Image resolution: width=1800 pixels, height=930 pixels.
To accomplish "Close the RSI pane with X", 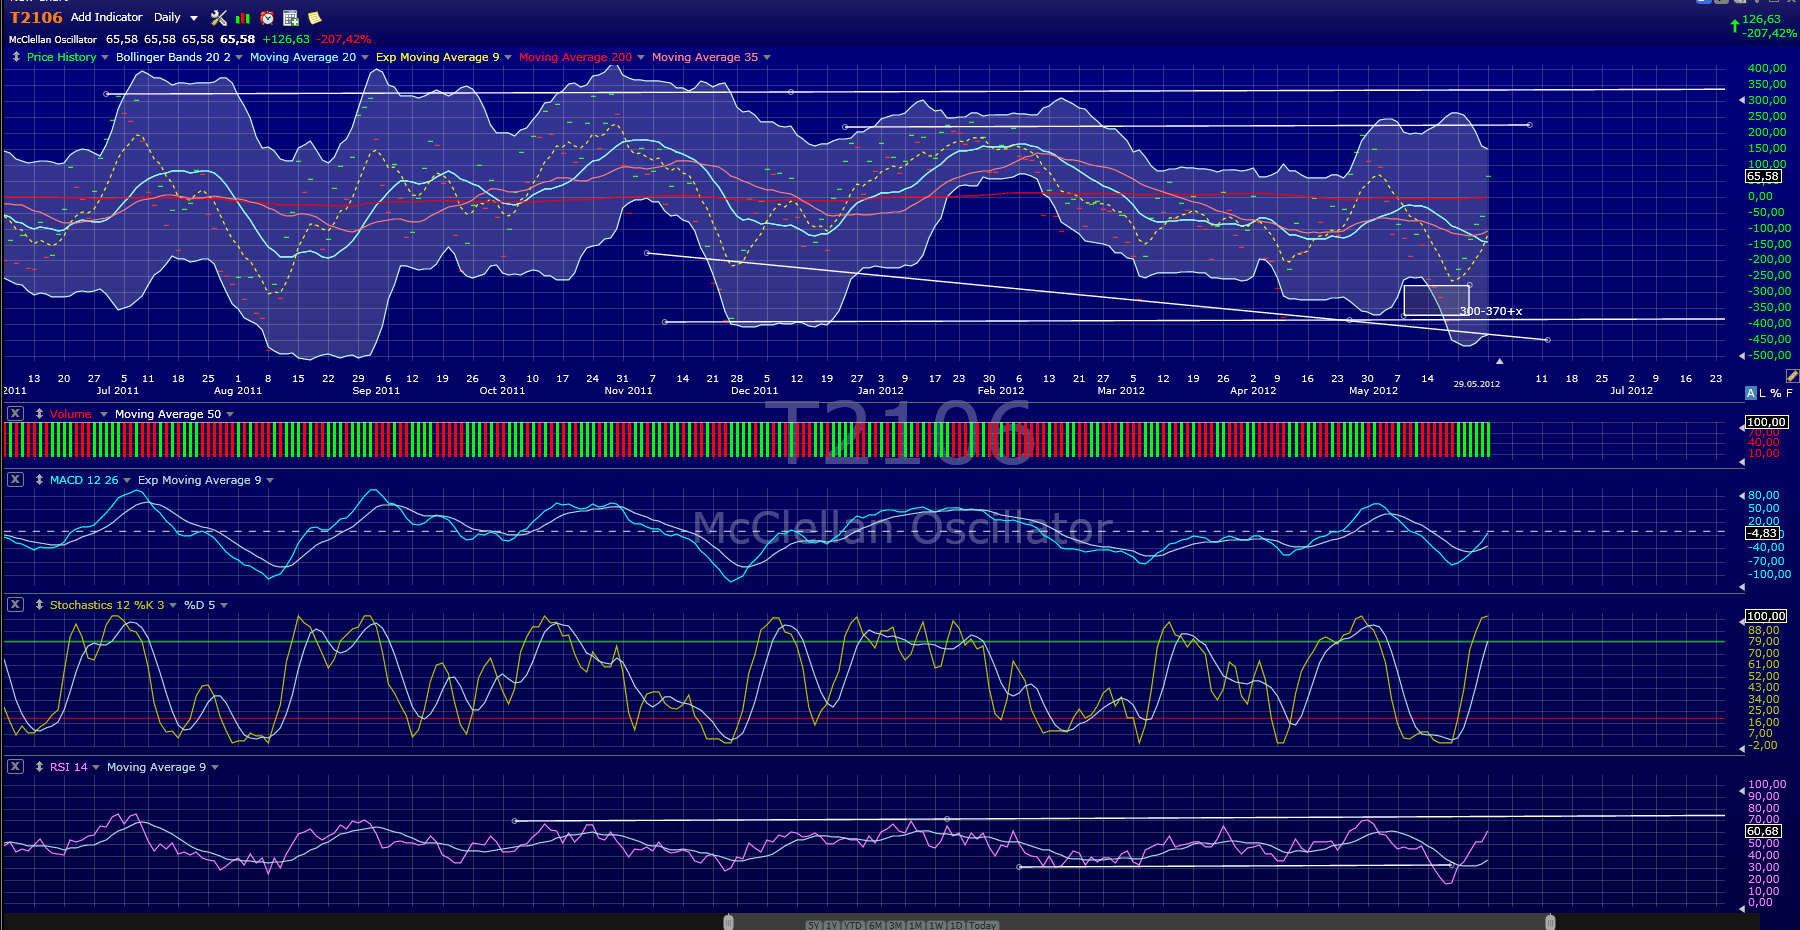I will (x=15, y=766).
